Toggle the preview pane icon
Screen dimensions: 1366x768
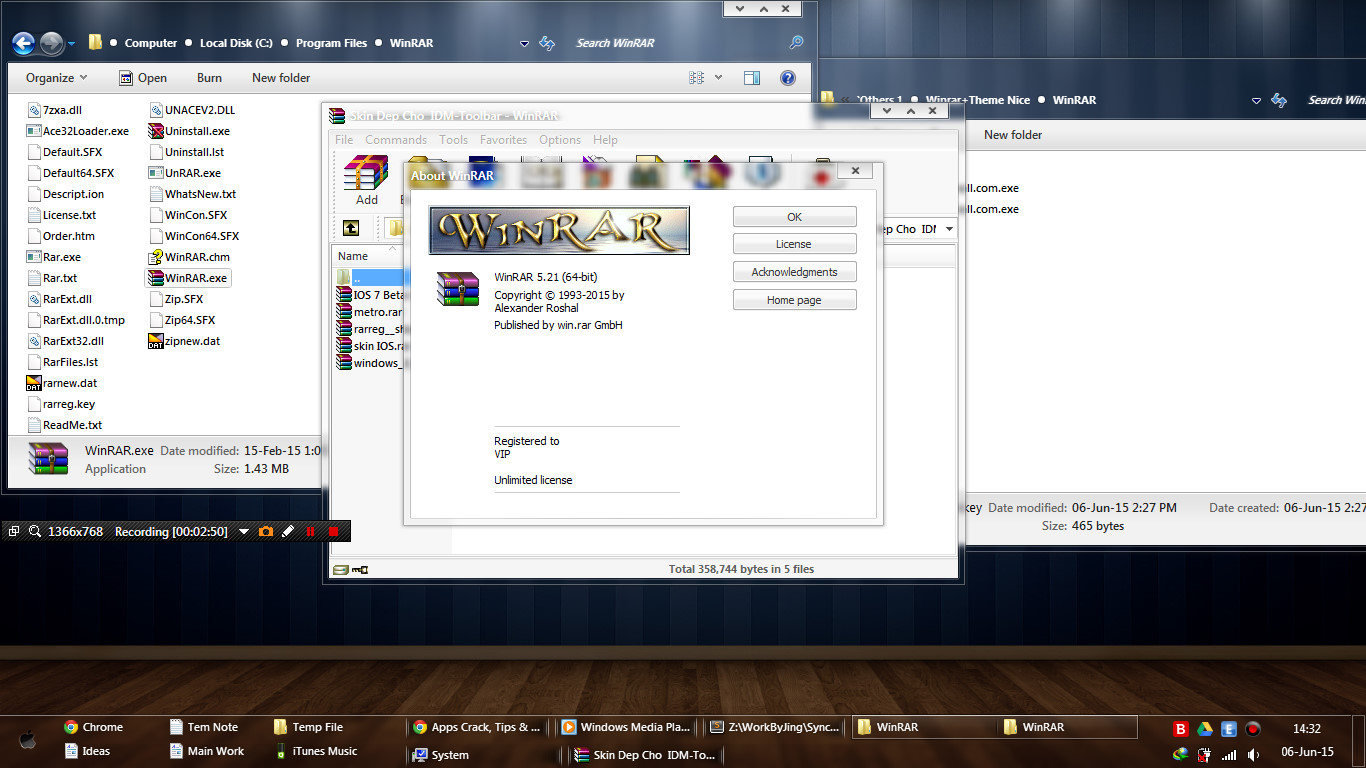[752, 78]
